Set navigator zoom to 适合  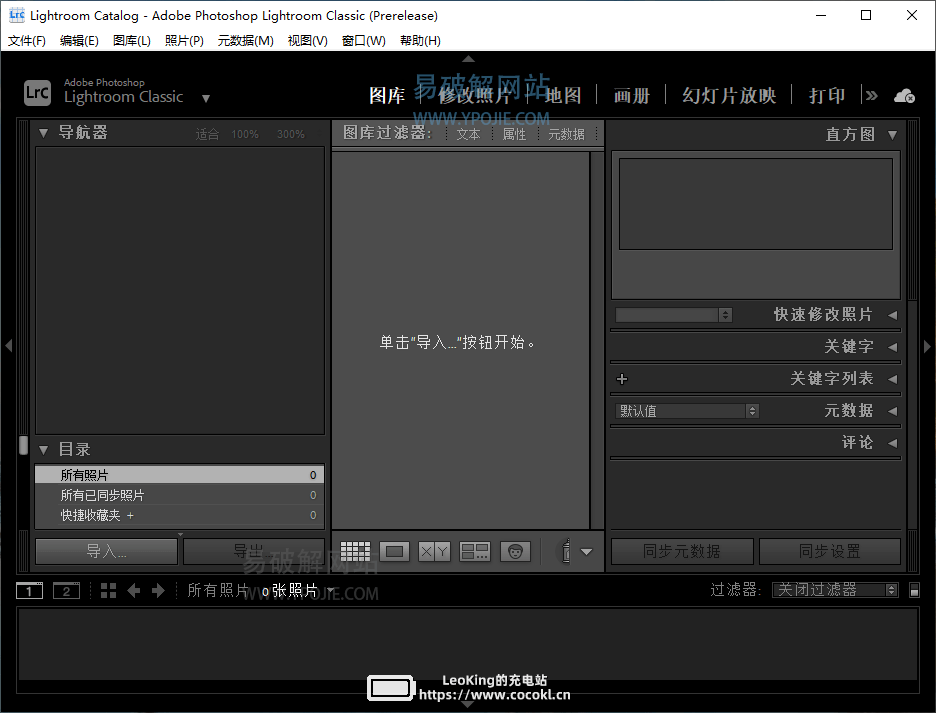(x=207, y=134)
